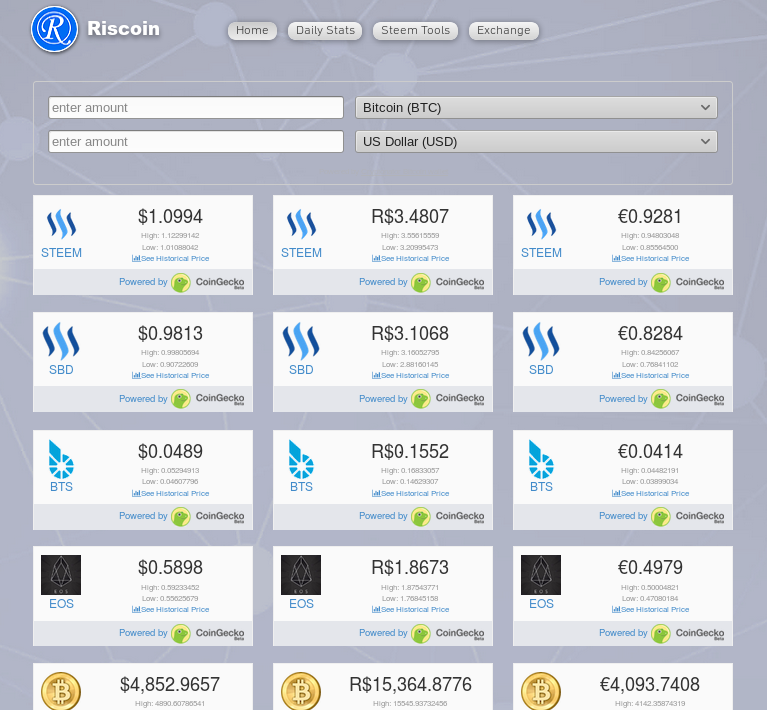Click CoinGecko gecko icon in €0.0414 BTS card
The width and height of the screenshot is (767, 710).
pos(661,517)
